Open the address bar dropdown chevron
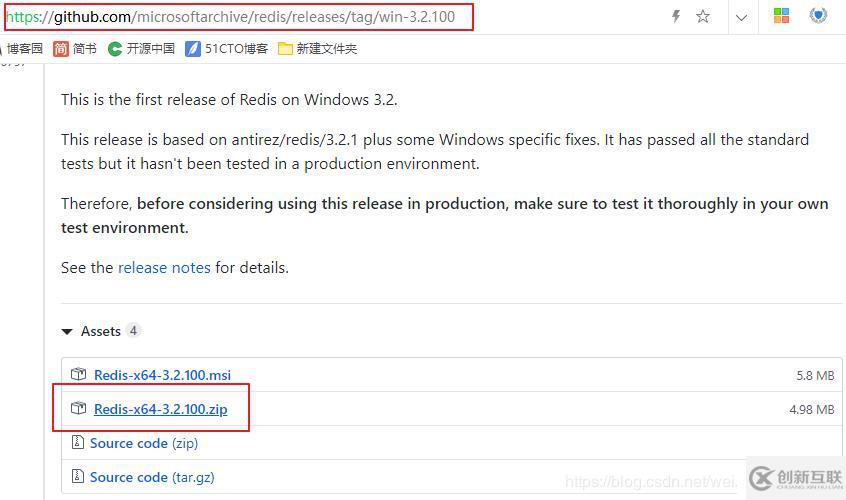The width and height of the screenshot is (846, 500). coord(741,17)
